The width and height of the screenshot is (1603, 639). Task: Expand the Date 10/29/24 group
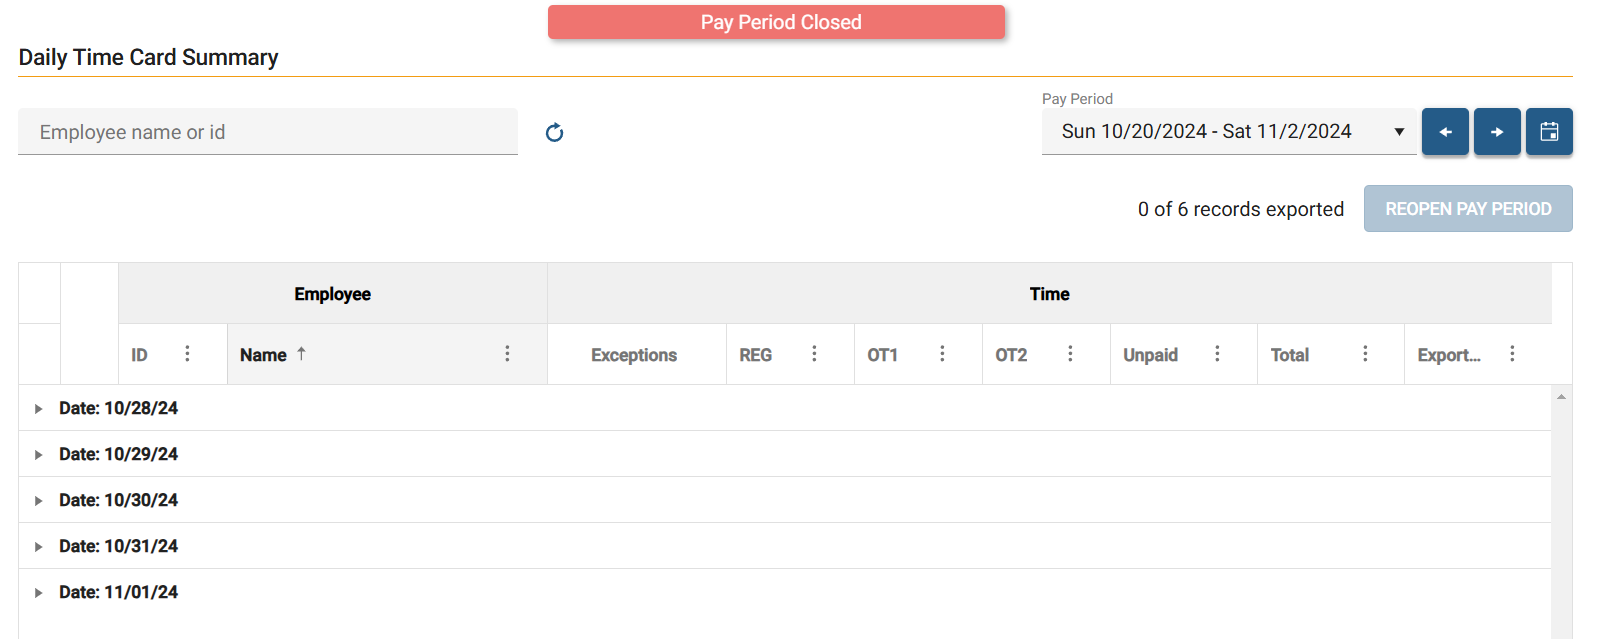tap(38, 455)
